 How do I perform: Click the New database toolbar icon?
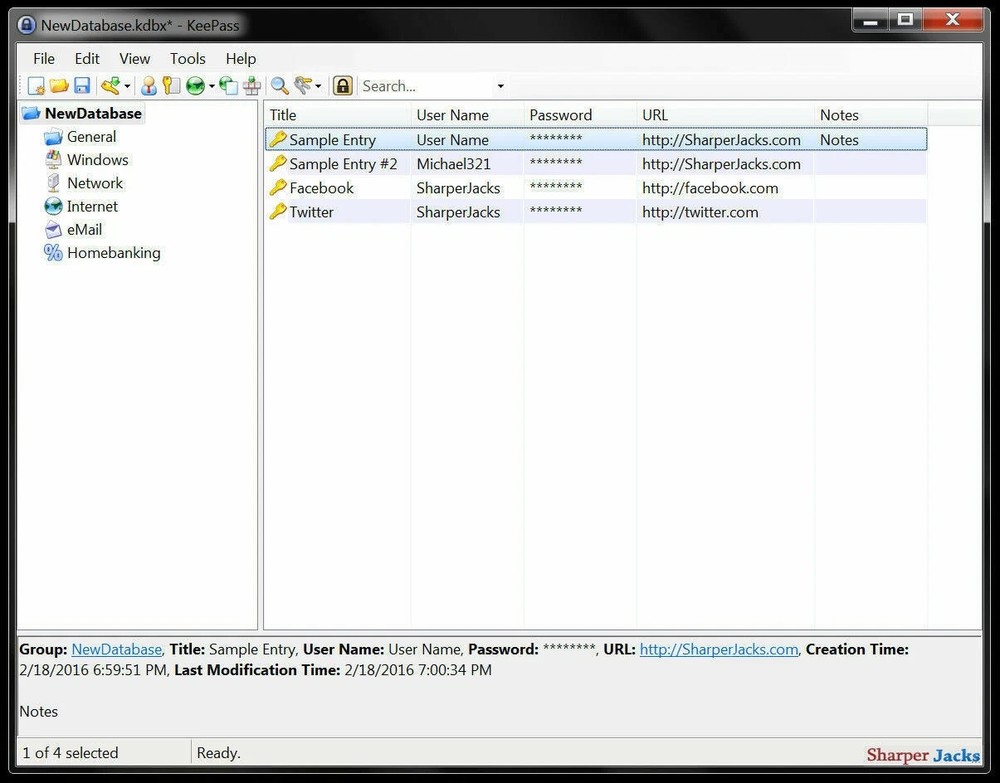click(35, 85)
